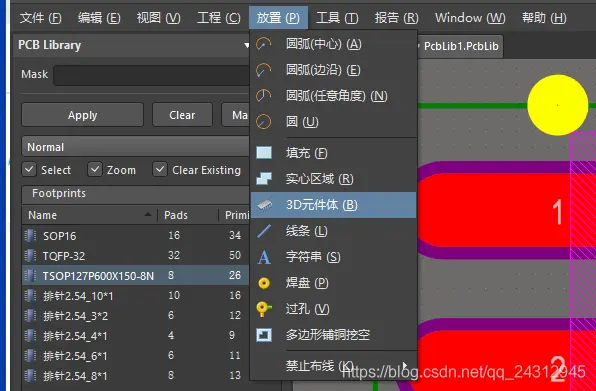Select the 排针2.54_4*1 footprint row

tap(136, 336)
